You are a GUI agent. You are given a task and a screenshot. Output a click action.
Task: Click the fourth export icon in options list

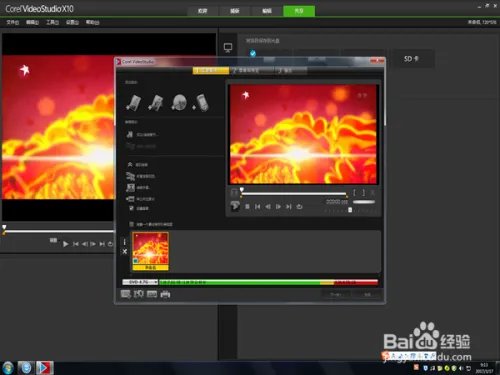pos(130,199)
